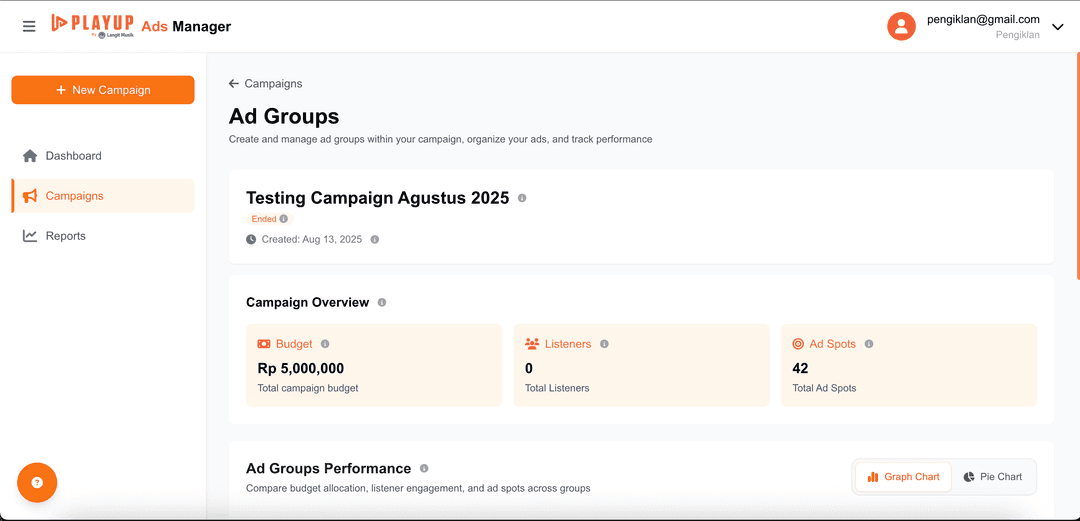Start a New Campaign
The width and height of the screenshot is (1080, 521).
[103, 90]
